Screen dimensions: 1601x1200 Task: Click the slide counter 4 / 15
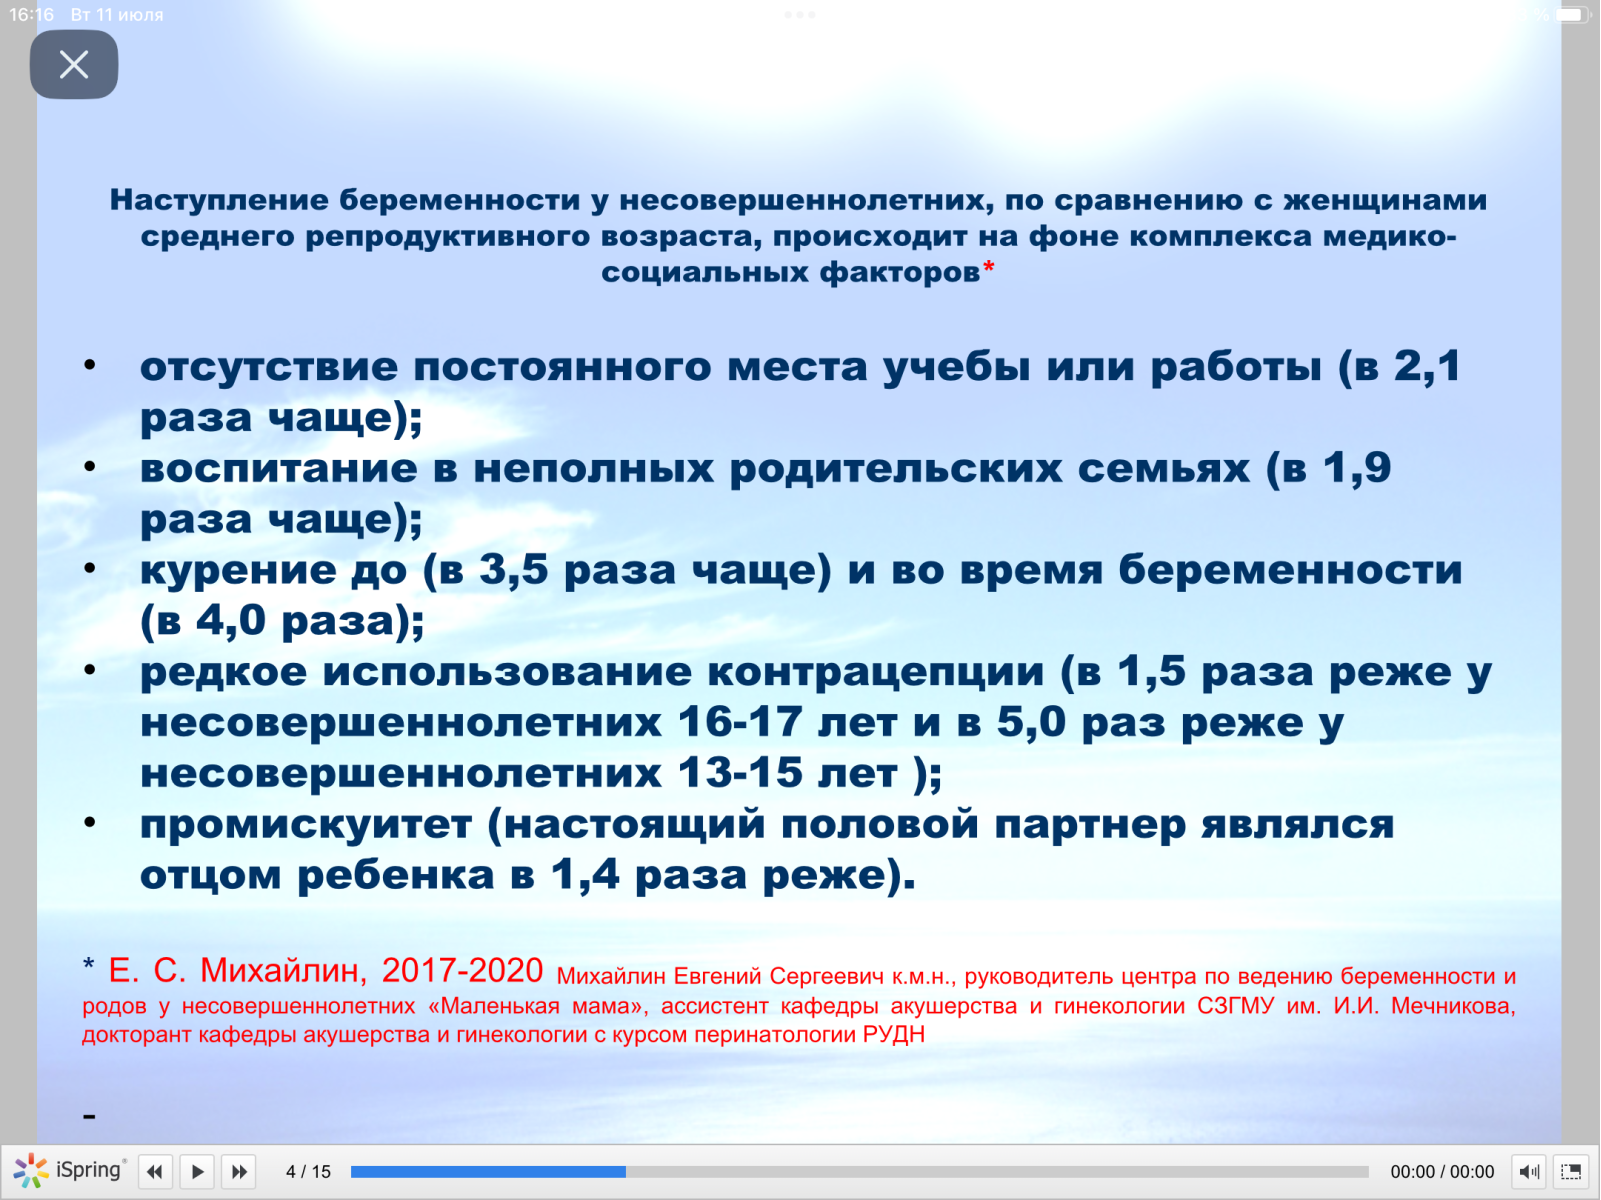308,1171
